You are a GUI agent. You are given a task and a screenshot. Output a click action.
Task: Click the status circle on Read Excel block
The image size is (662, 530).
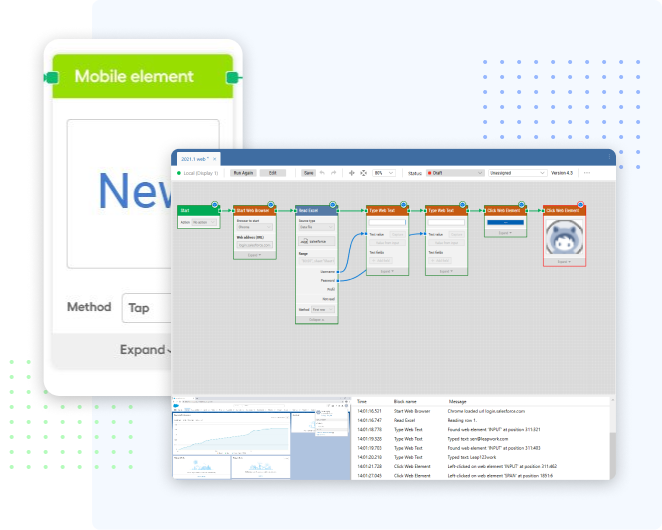coord(333,205)
